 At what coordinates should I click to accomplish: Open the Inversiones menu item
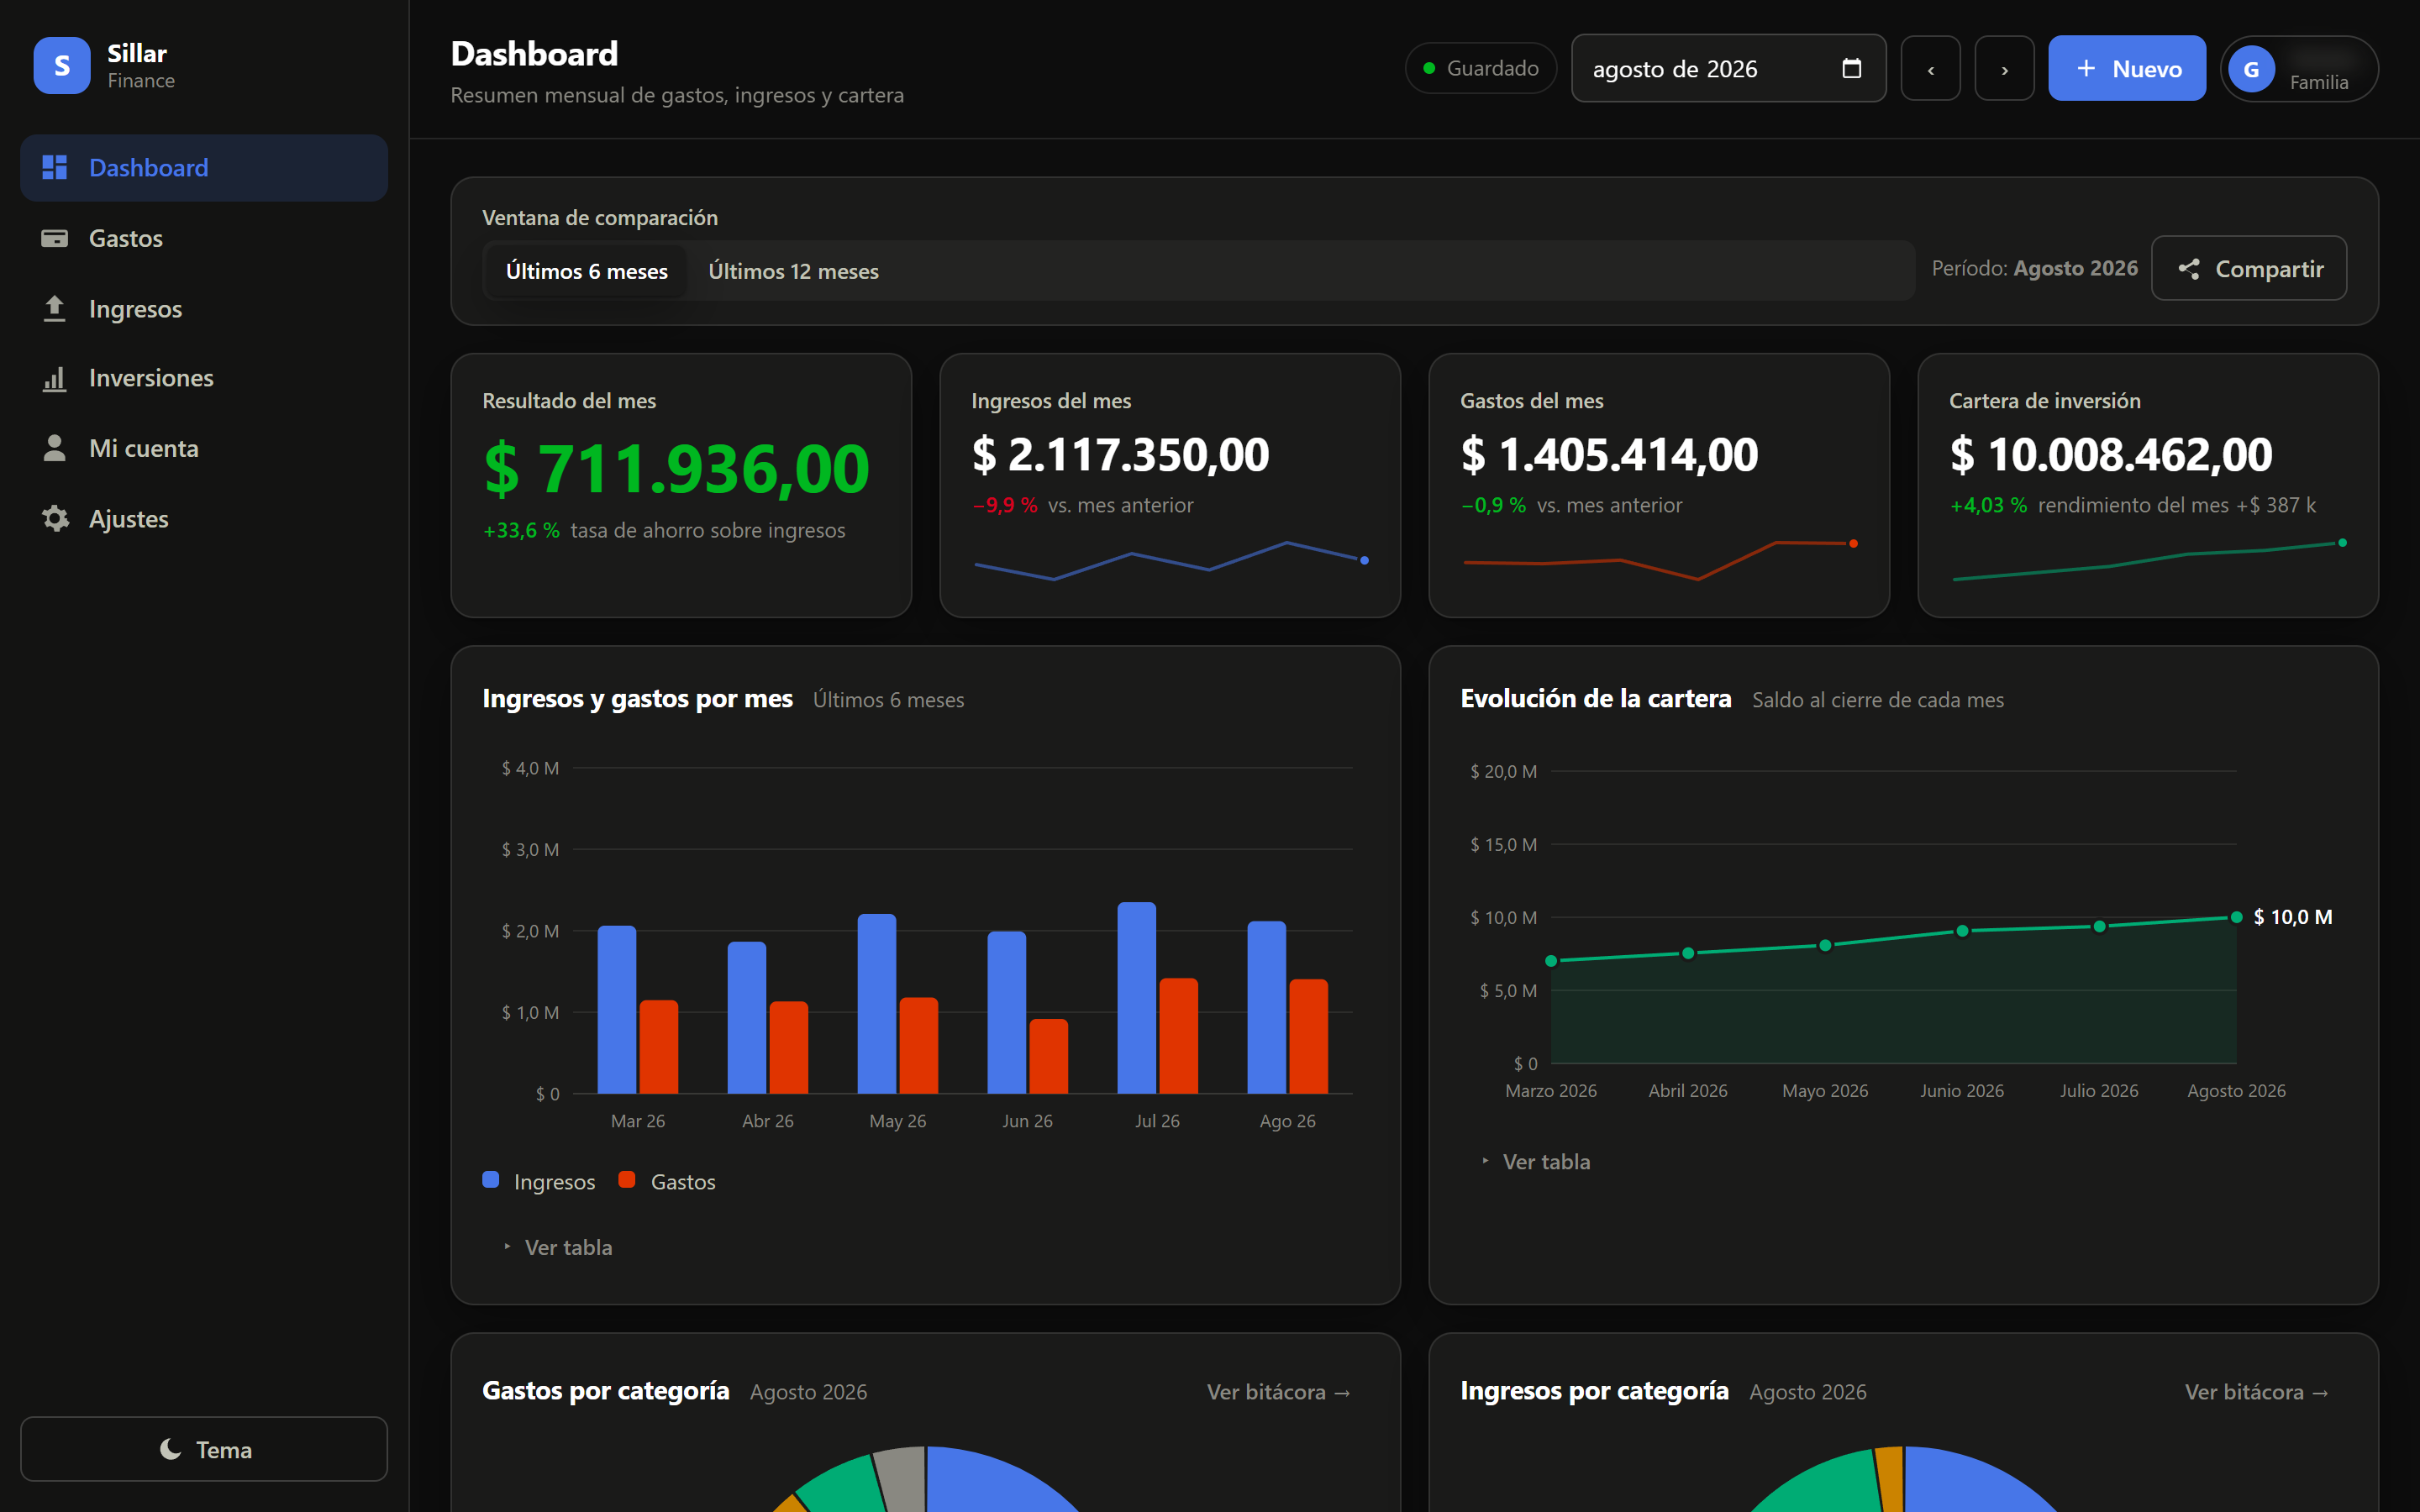(204, 378)
